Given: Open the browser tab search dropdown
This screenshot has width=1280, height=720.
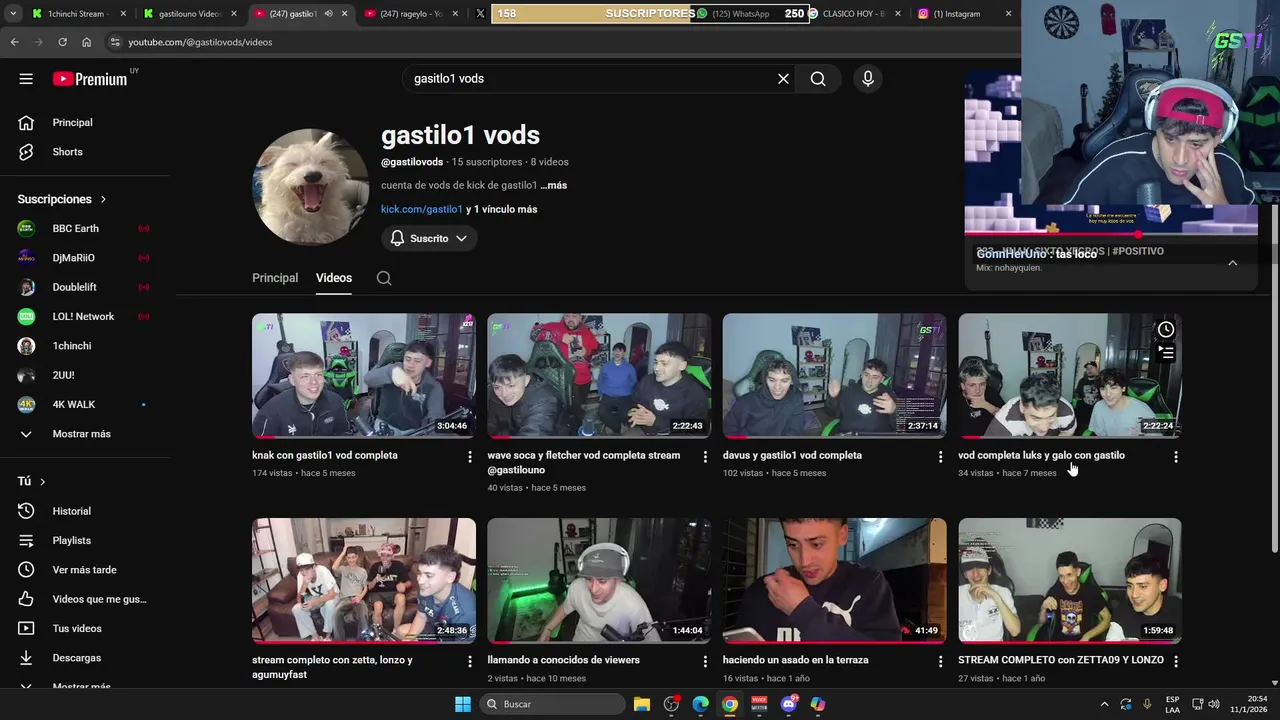Looking at the screenshot, I should (13, 14).
